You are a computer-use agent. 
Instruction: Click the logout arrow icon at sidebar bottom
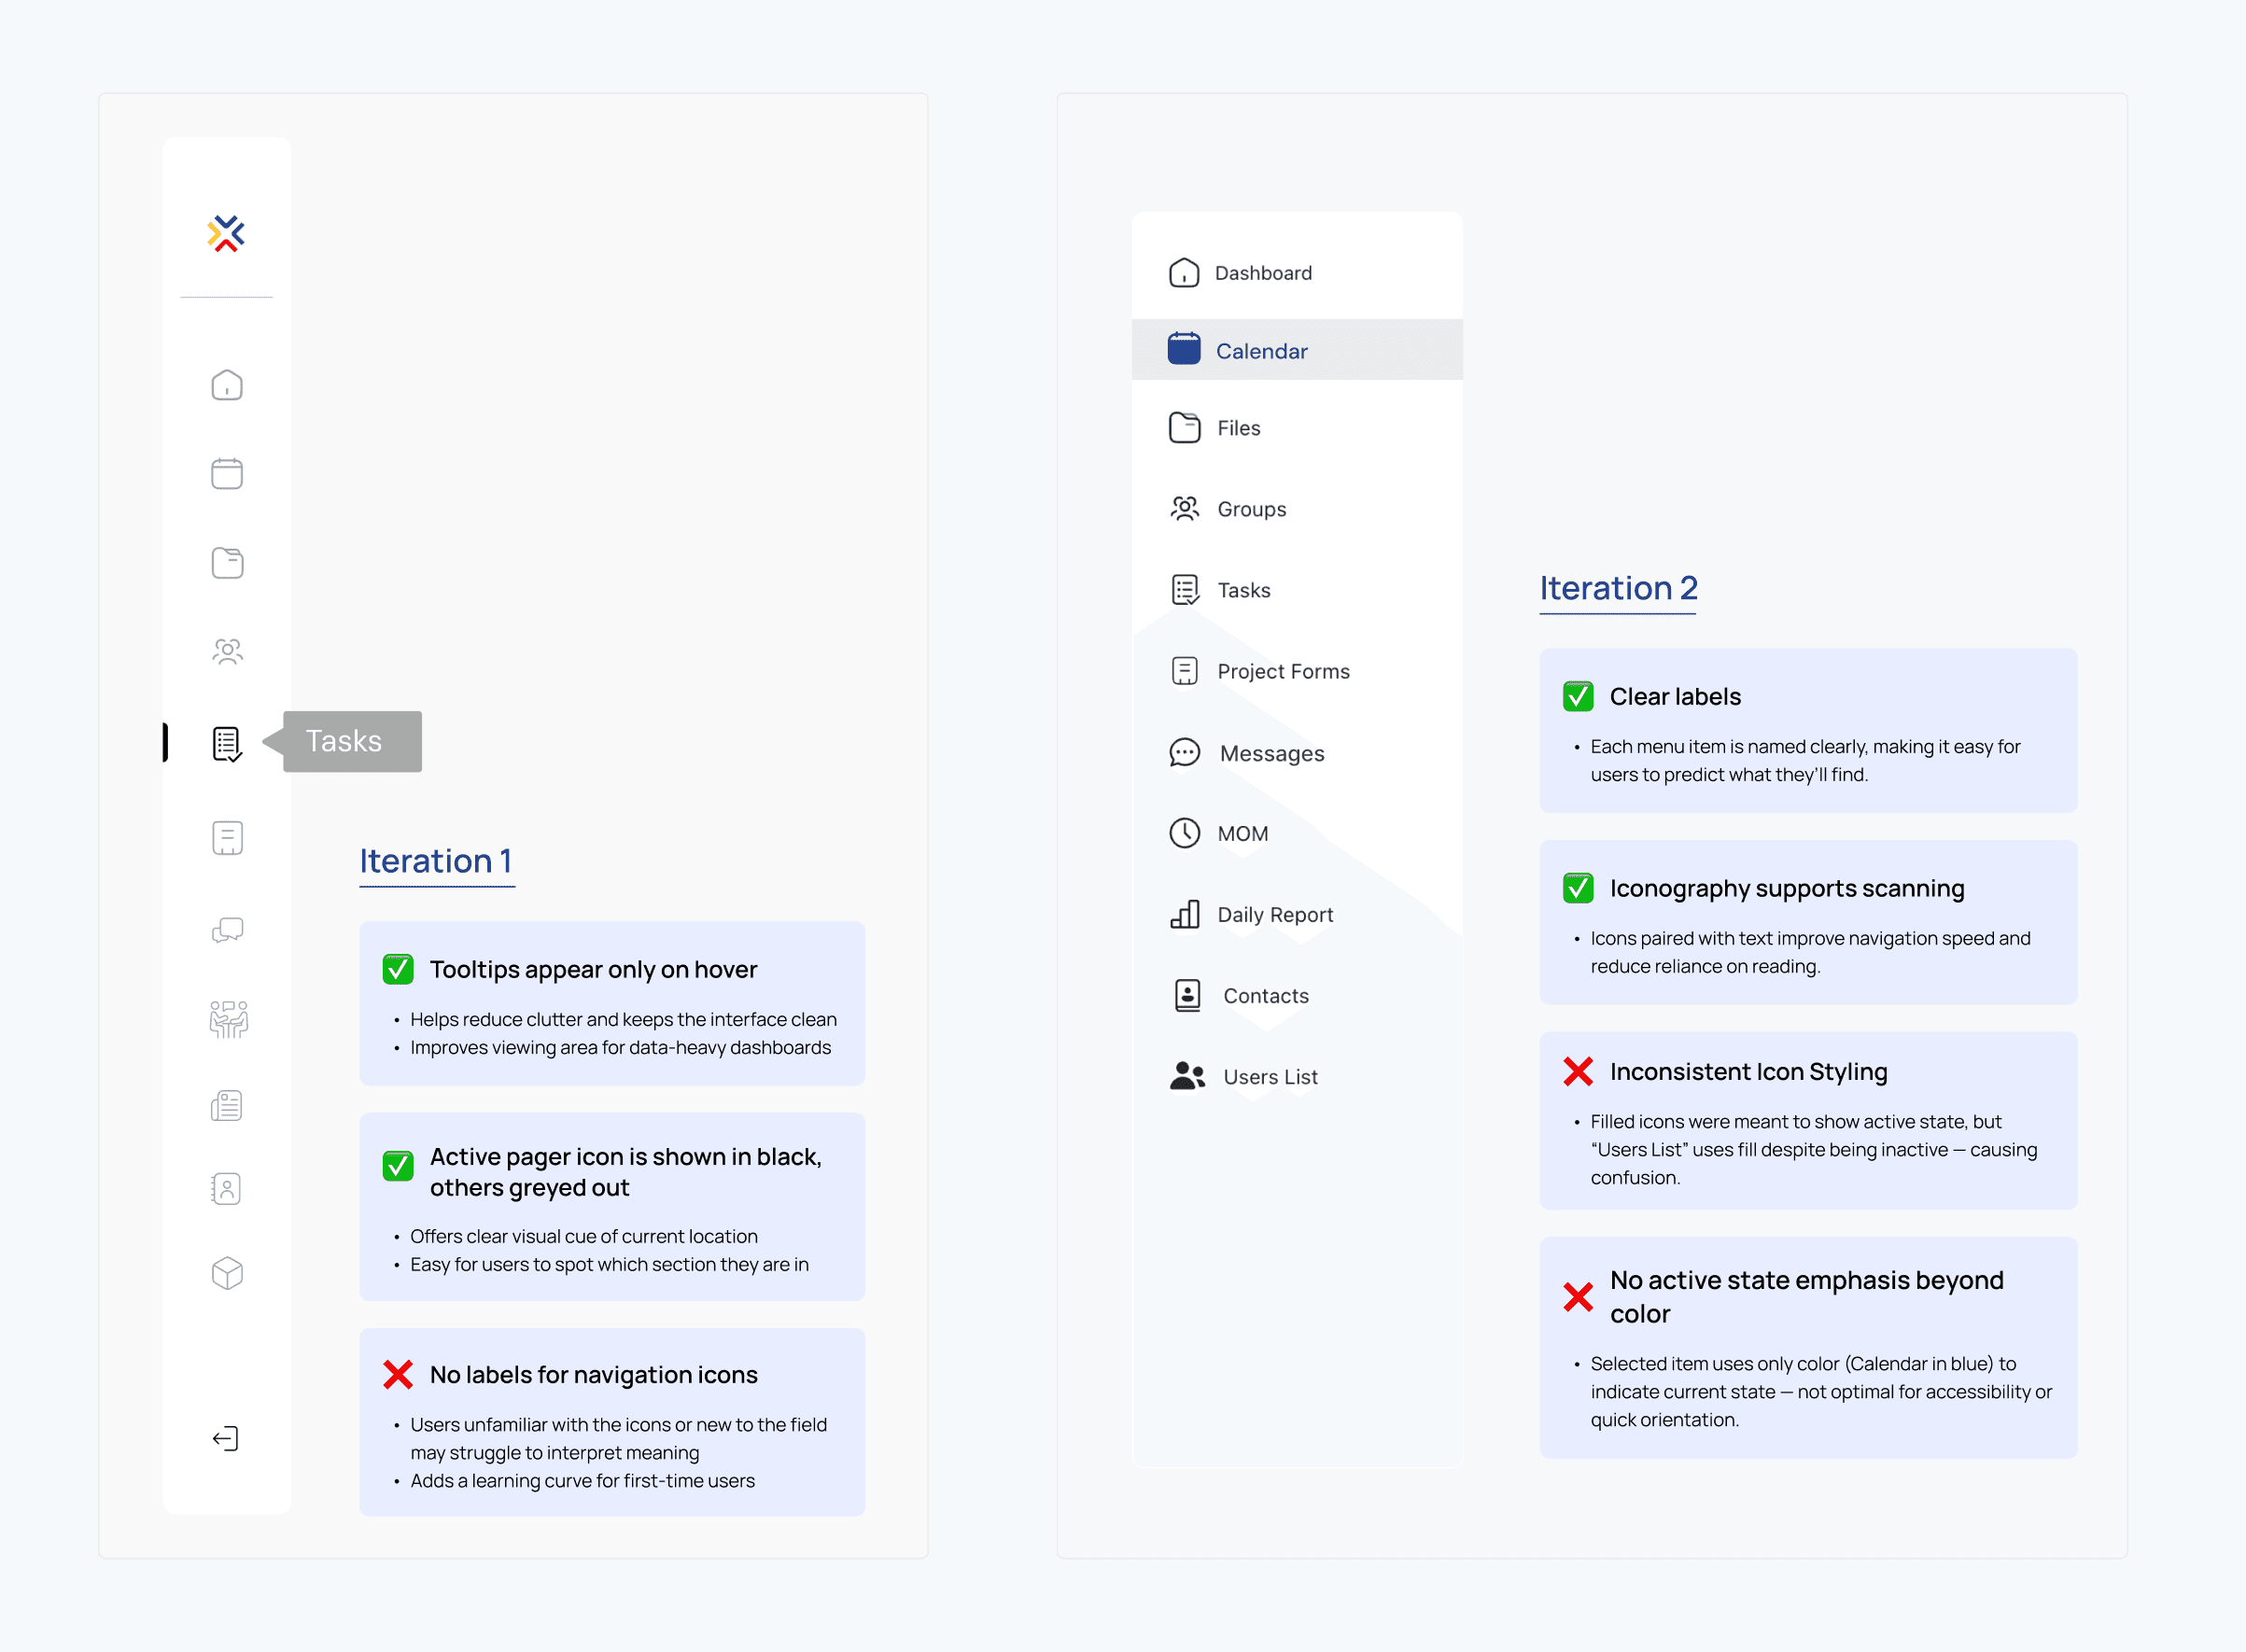click(x=226, y=1438)
